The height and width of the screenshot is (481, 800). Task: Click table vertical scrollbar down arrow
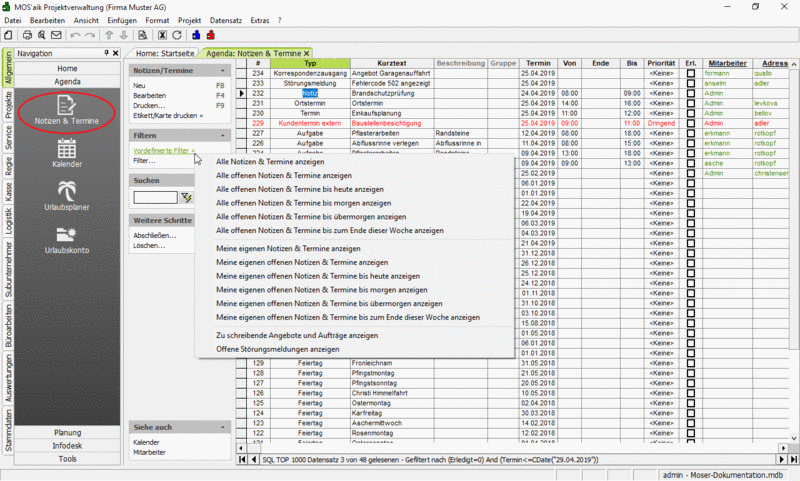(794, 438)
